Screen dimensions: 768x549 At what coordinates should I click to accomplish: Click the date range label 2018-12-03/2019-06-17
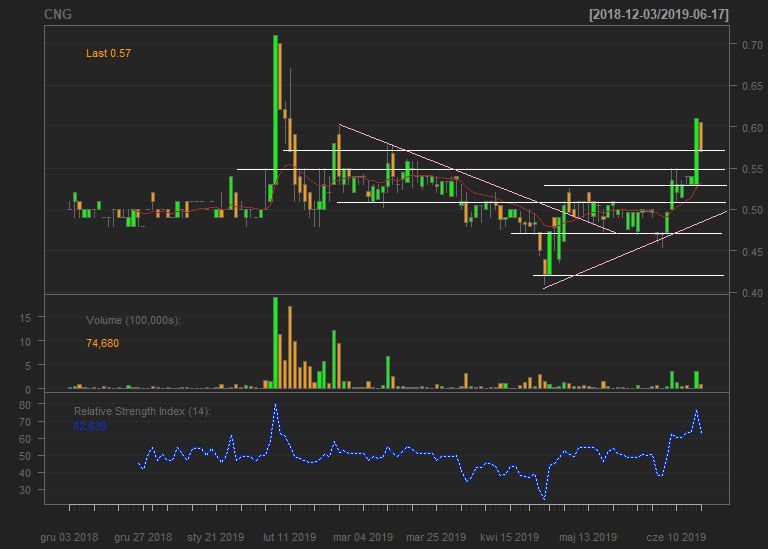click(659, 14)
